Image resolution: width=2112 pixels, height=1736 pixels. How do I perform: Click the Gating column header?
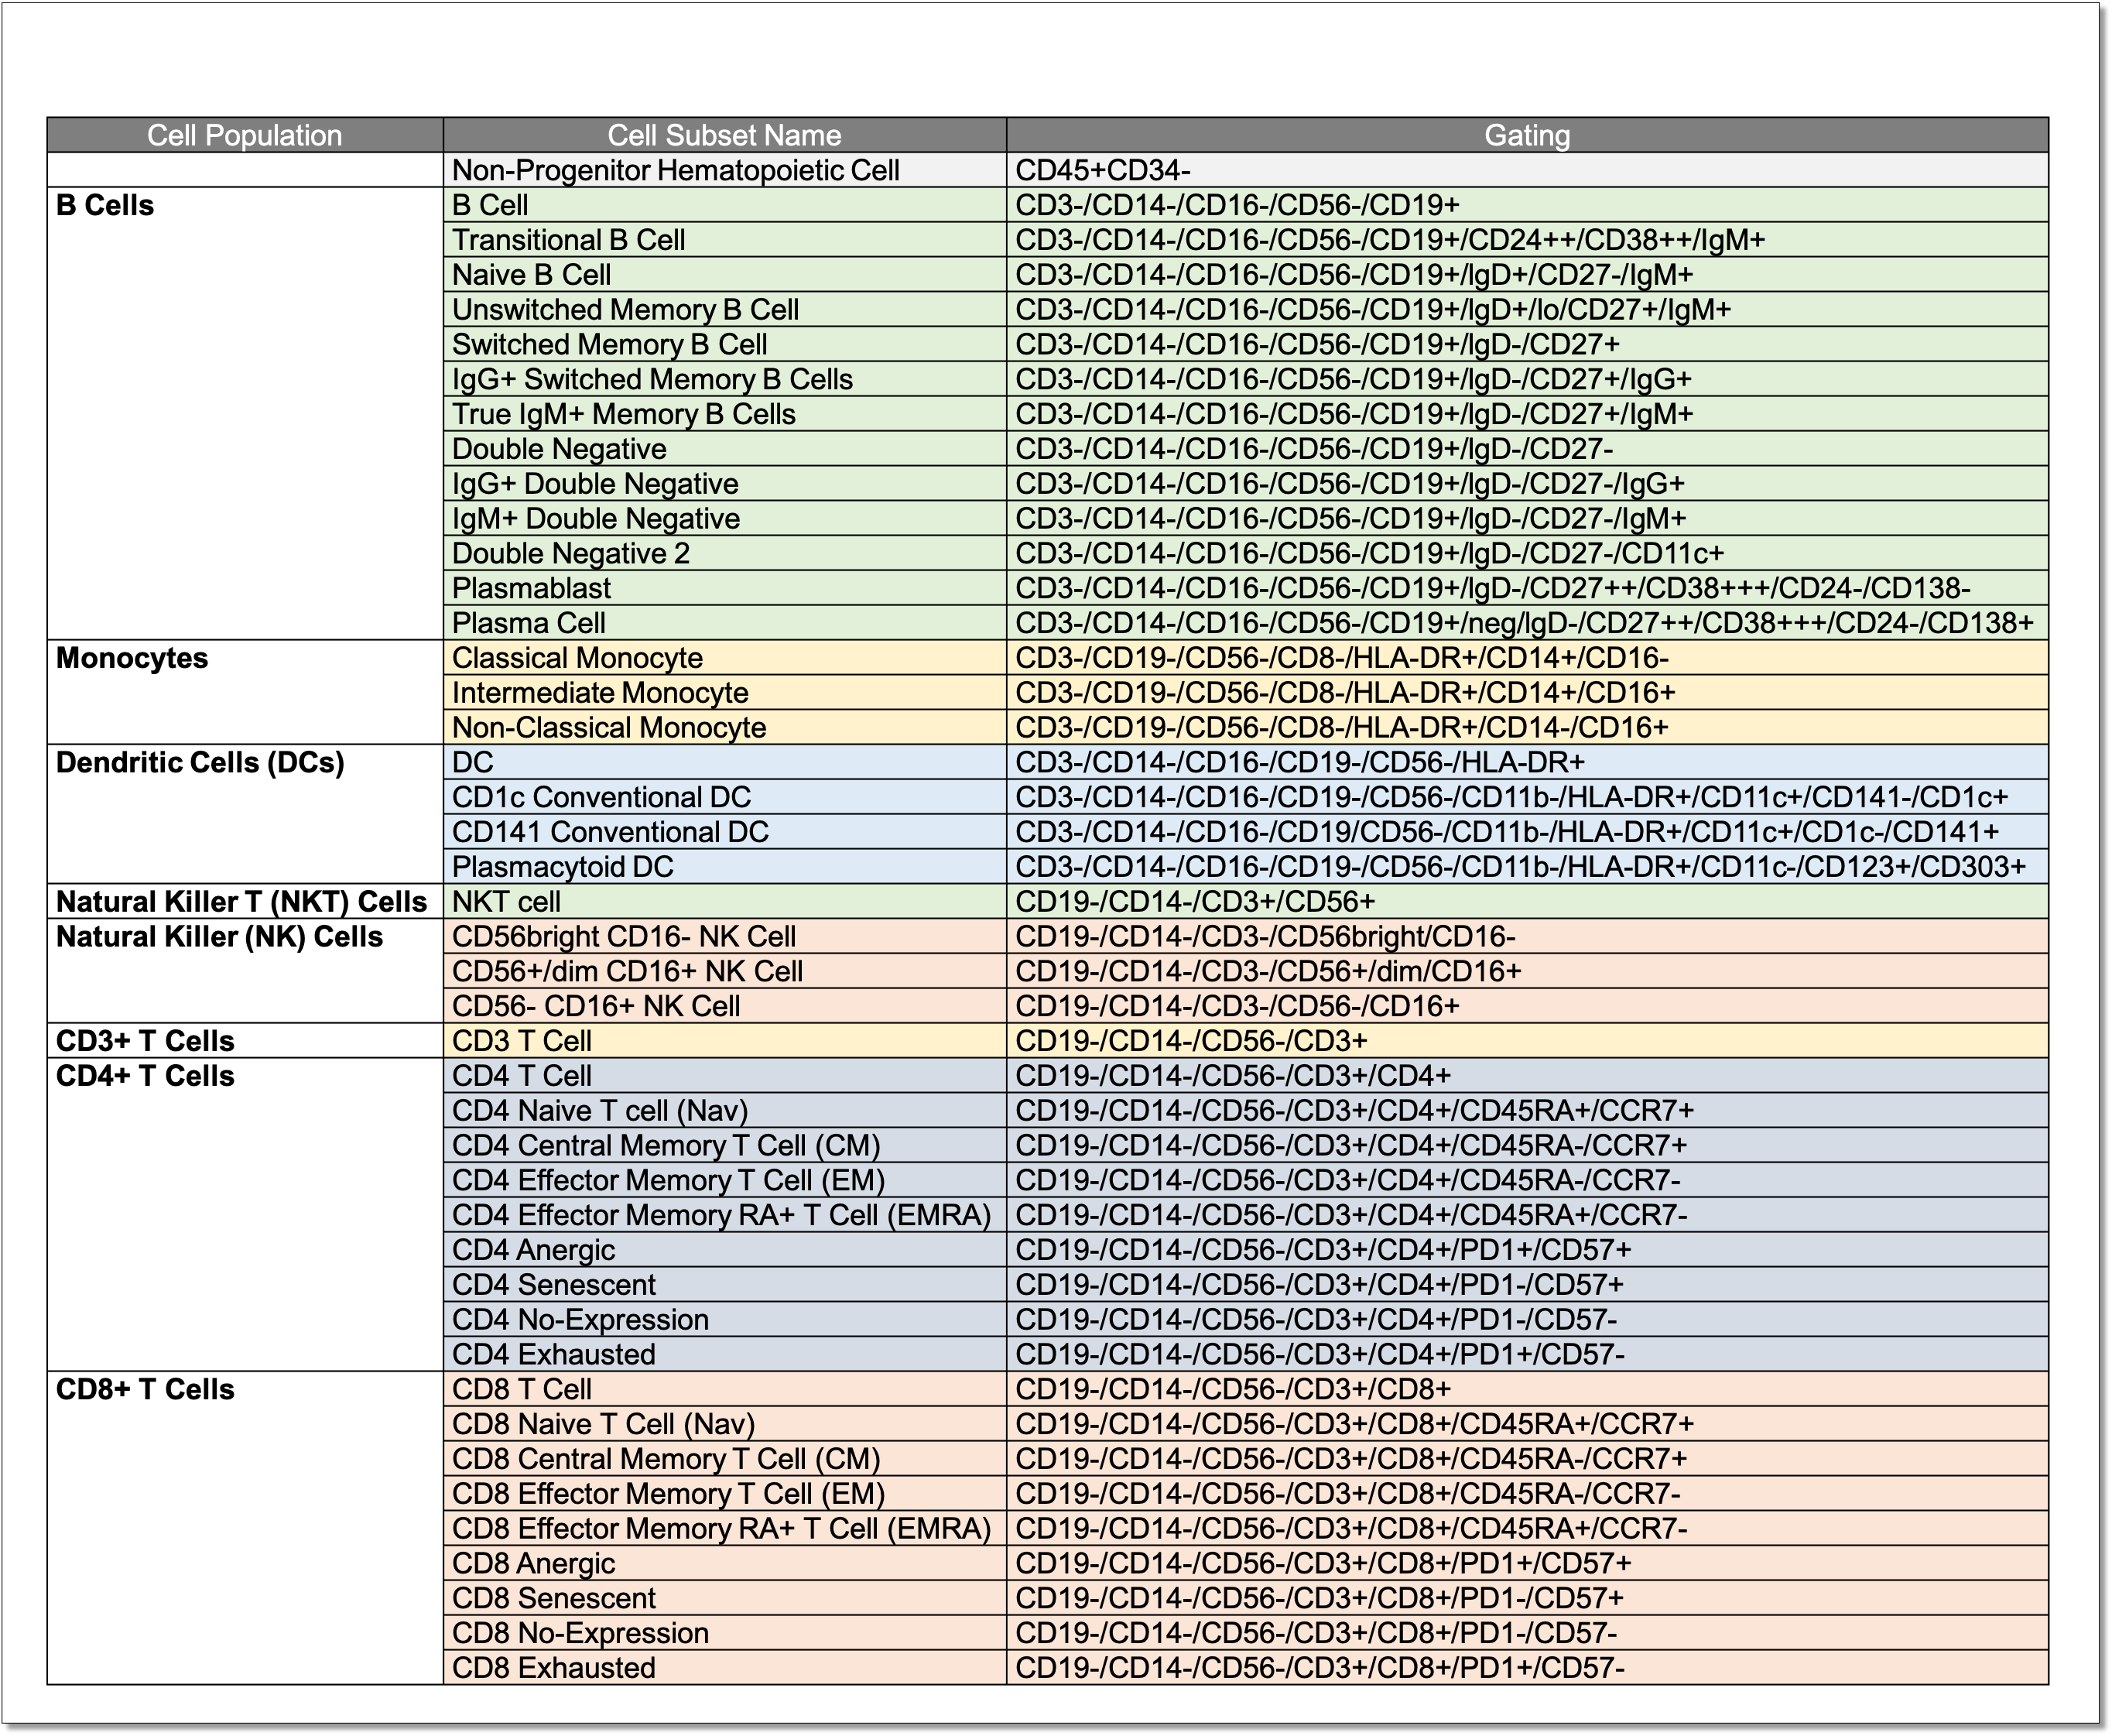click(x=1526, y=135)
